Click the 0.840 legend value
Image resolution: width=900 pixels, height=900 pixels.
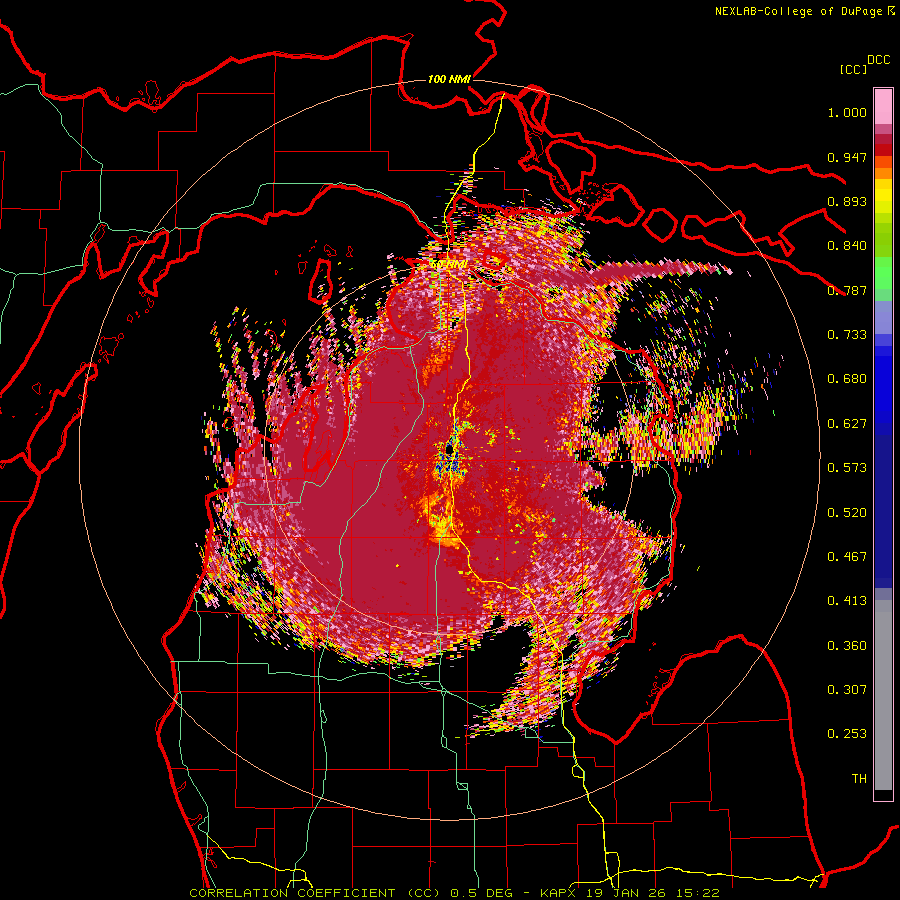pos(847,246)
